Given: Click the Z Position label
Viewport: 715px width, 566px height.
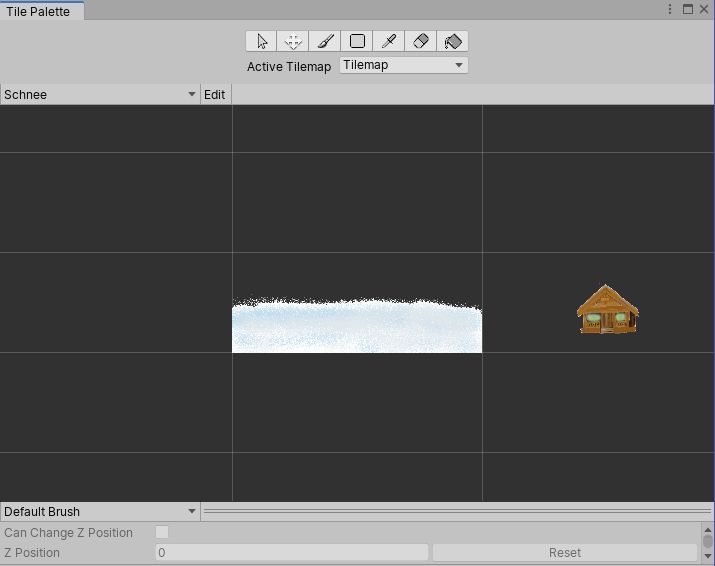Looking at the screenshot, I should pyautogui.click(x=32, y=553).
